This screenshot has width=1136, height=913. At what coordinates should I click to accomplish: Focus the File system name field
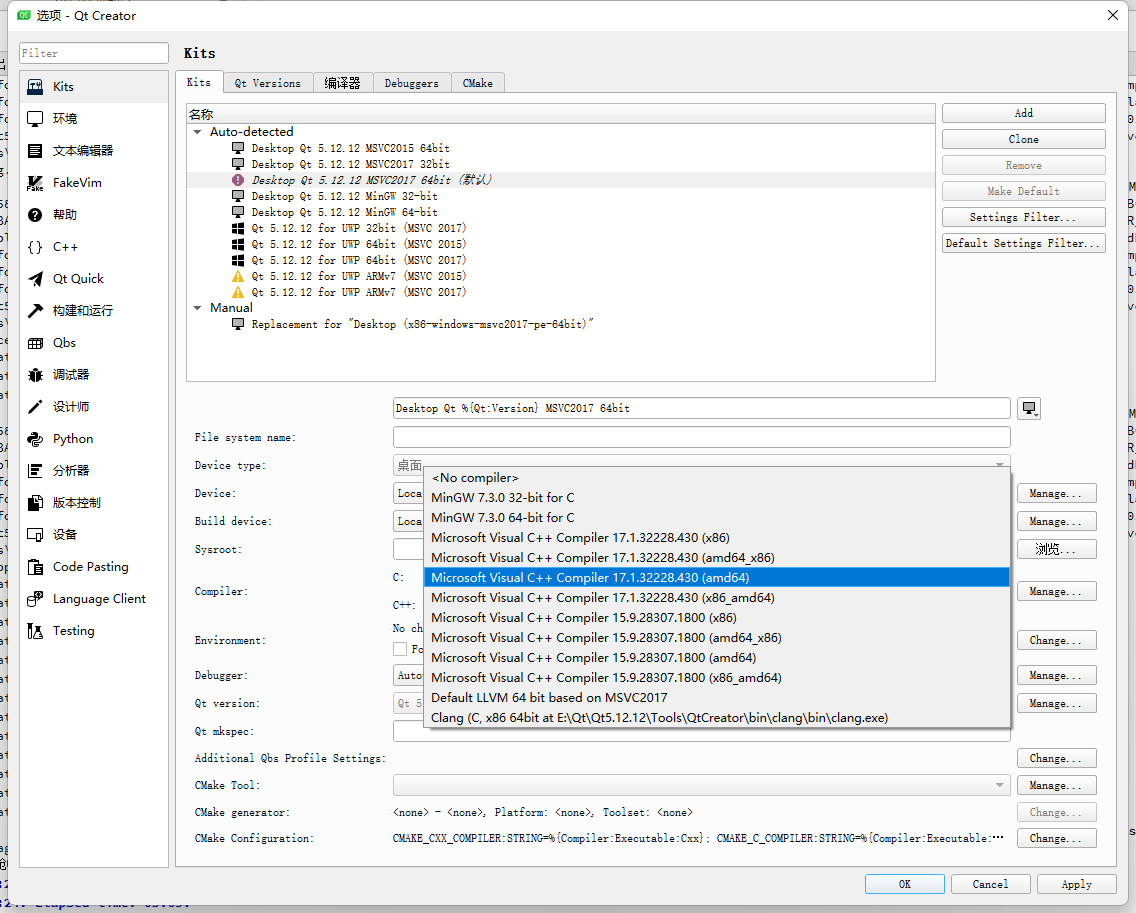coord(701,437)
